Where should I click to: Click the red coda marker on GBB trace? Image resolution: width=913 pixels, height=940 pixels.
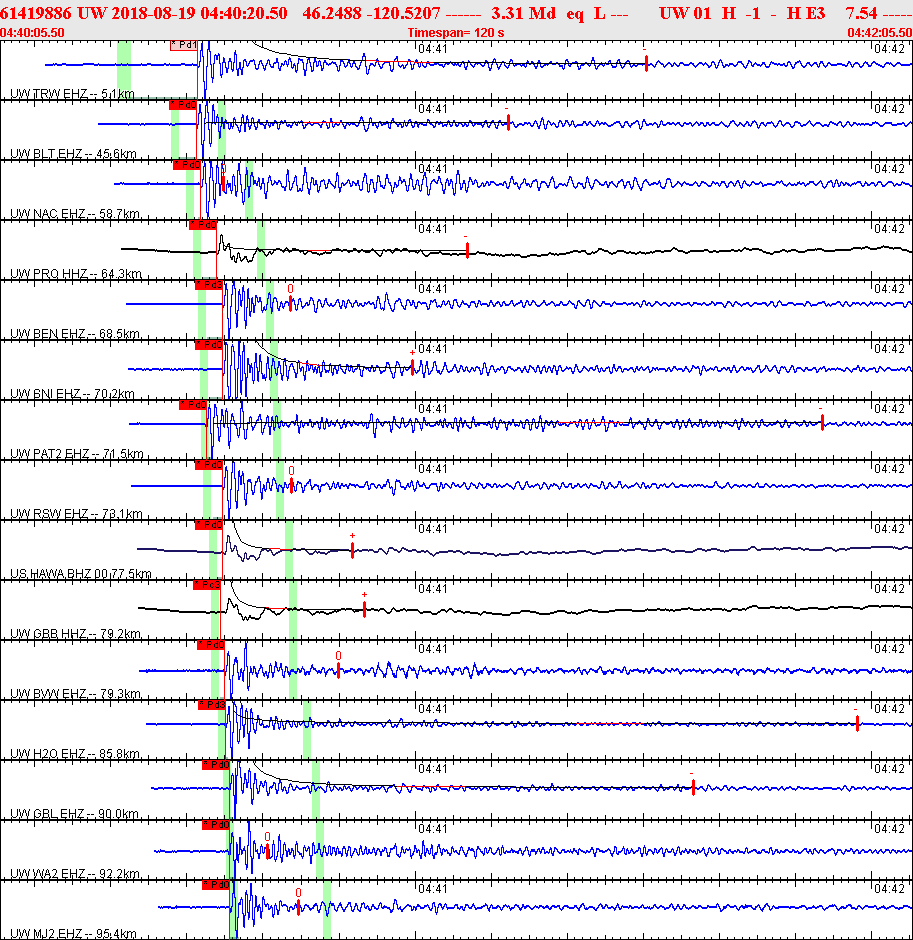pos(364,610)
